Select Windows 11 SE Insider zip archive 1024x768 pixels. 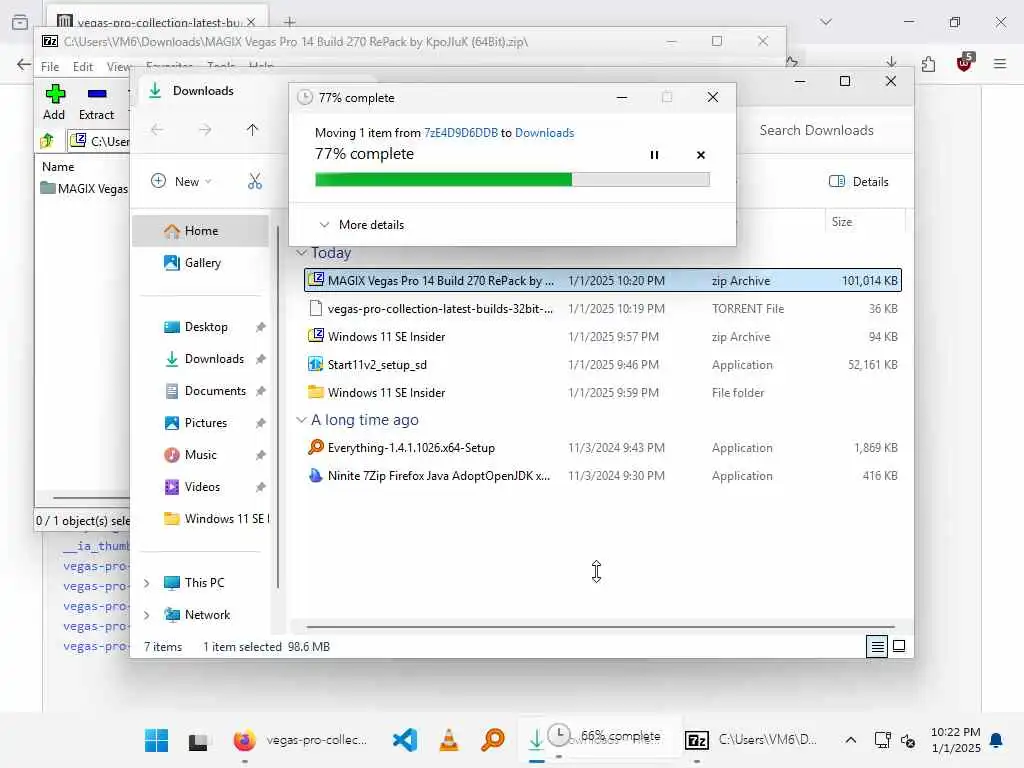pyautogui.click(x=603, y=337)
